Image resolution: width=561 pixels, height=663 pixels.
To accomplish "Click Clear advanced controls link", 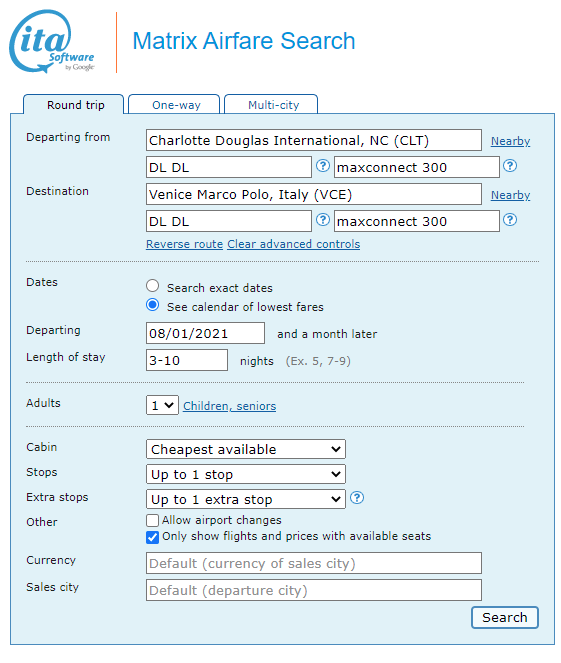I will [294, 244].
